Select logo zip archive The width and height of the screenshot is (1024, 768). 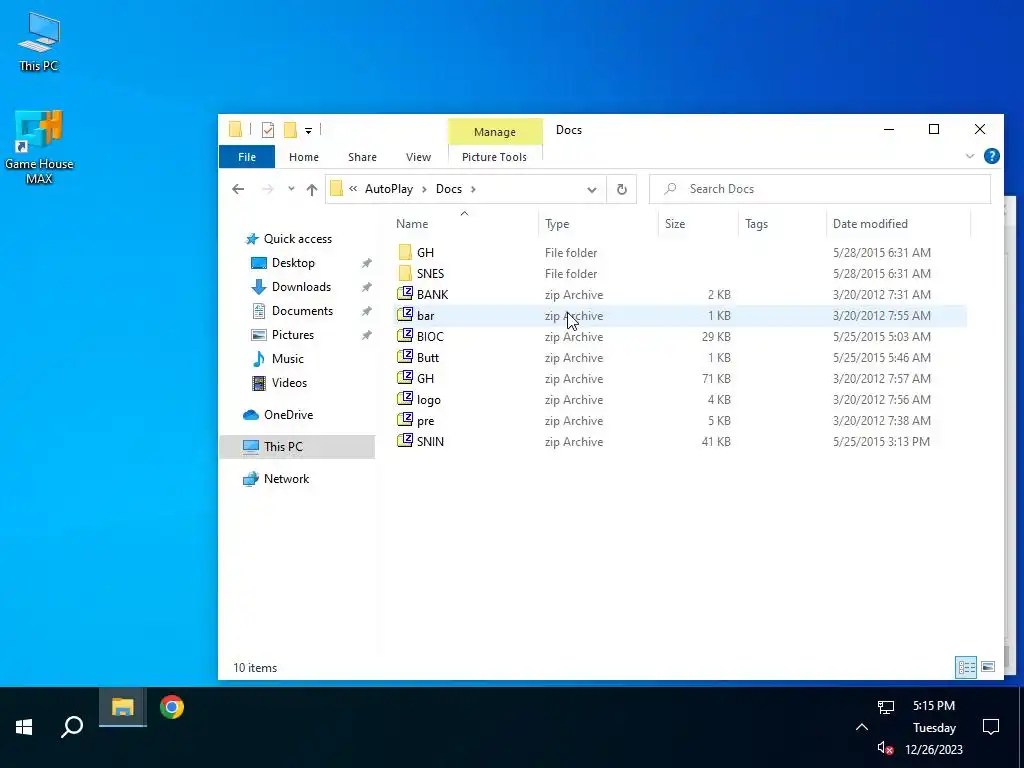(x=680, y=400)
